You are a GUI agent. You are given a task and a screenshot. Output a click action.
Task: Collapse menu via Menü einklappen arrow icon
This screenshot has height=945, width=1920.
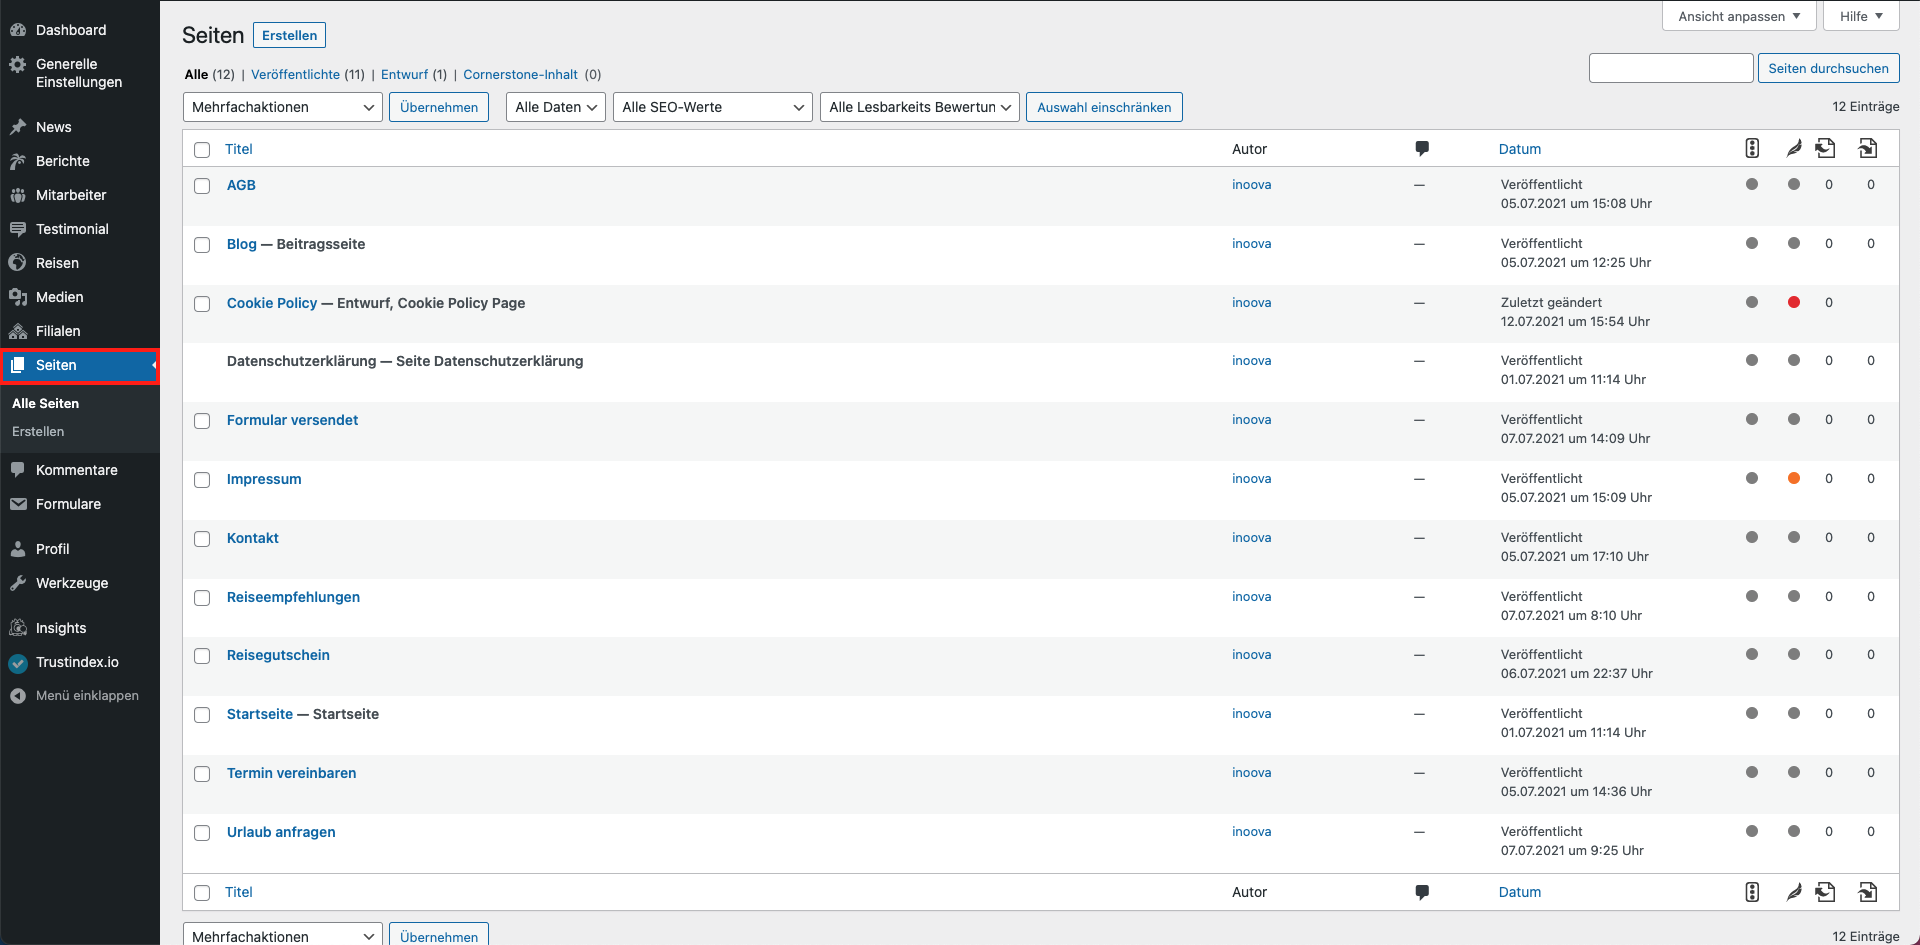[18, 696]
